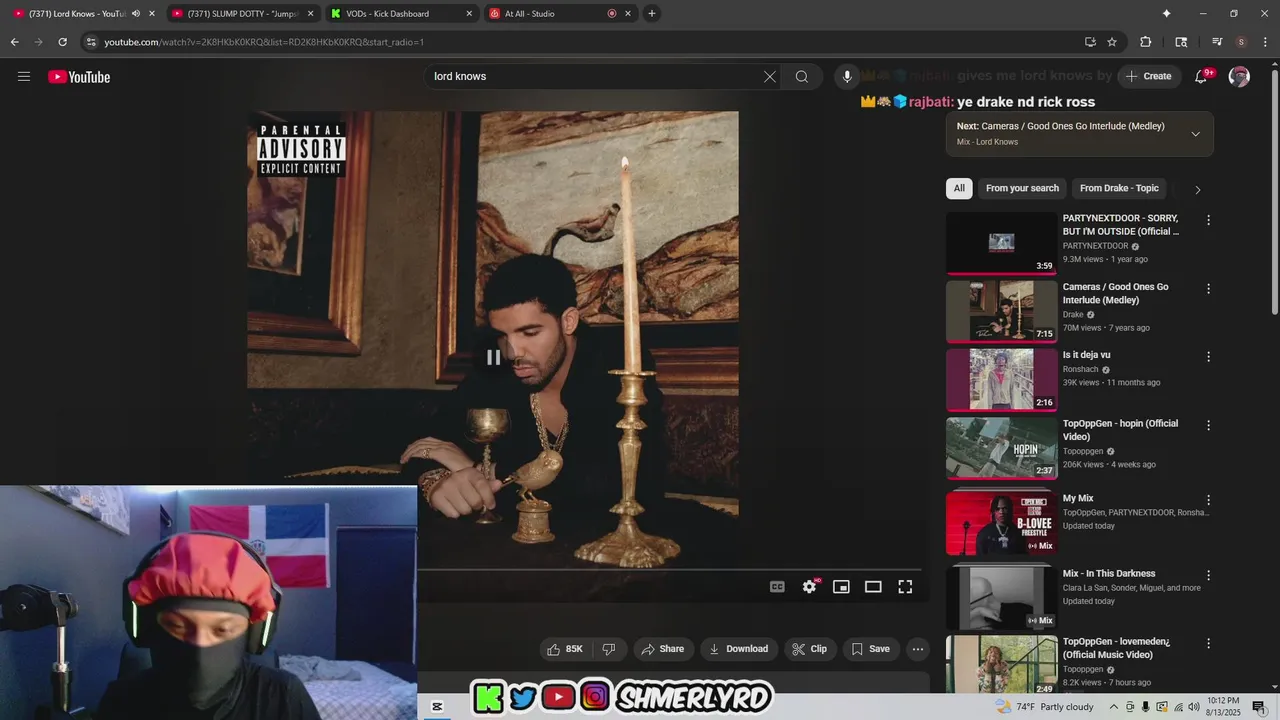Screen dimensions: 1280x720
Task: Go to YouTube home via logo
Action: click(x=79, y=77)
